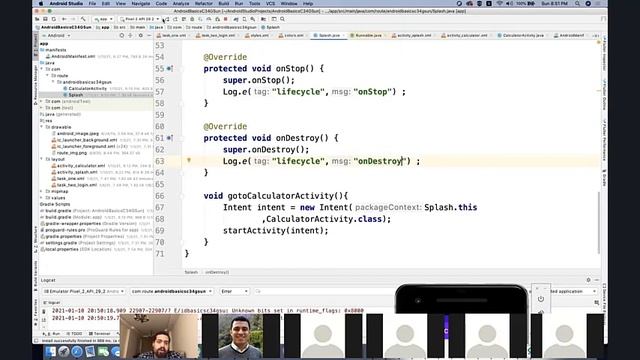Open the Terminal tool window button

click(100, 334)
